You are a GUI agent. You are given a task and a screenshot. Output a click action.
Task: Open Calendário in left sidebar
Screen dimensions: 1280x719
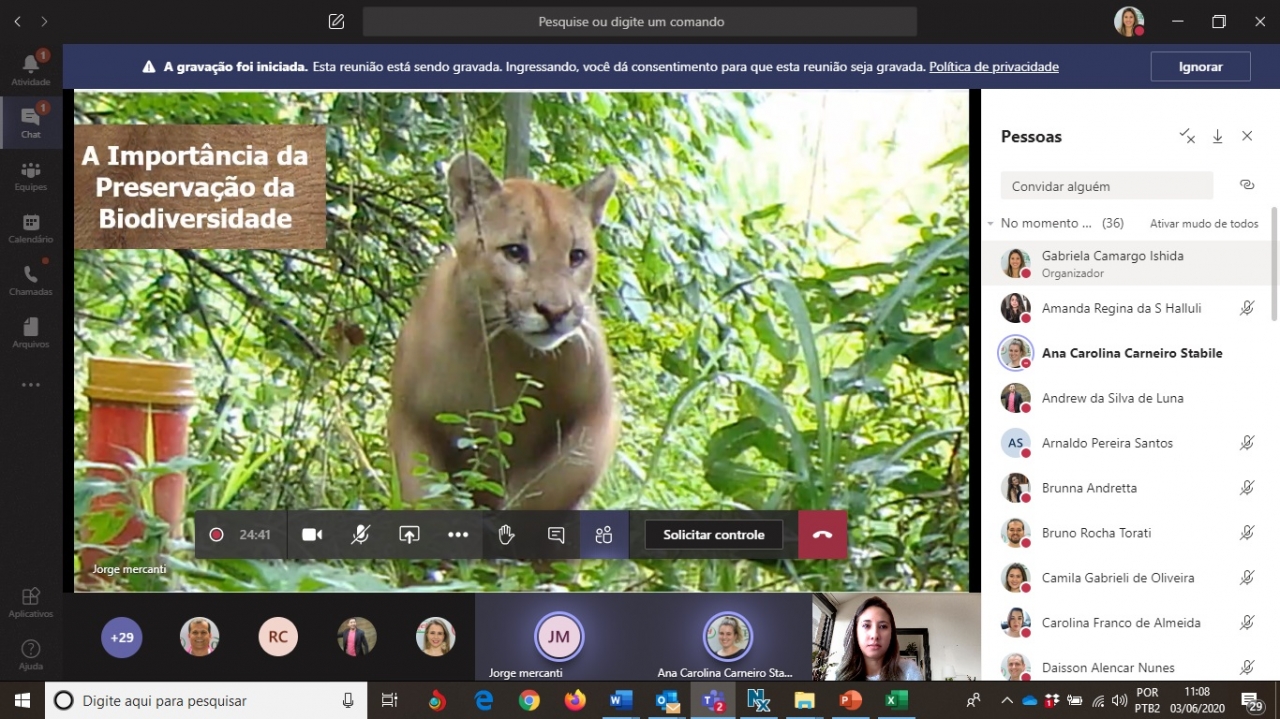[x=31, y=228]
